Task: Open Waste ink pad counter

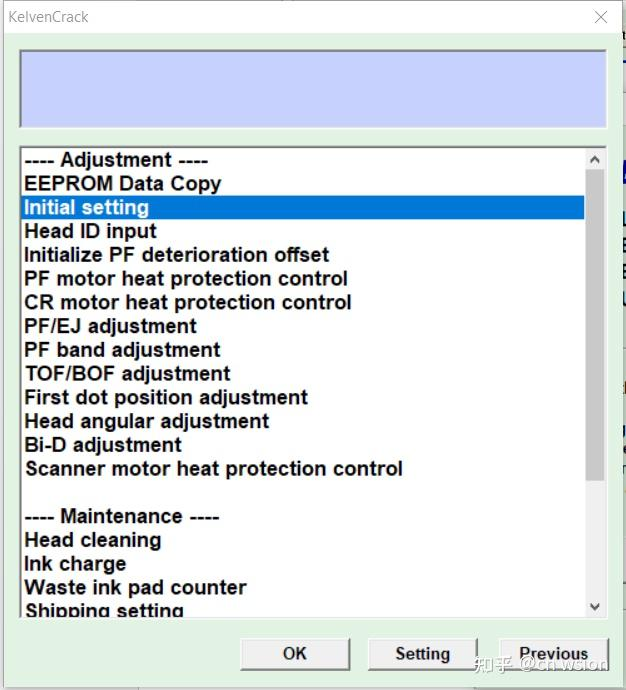Action: point(135,588)
